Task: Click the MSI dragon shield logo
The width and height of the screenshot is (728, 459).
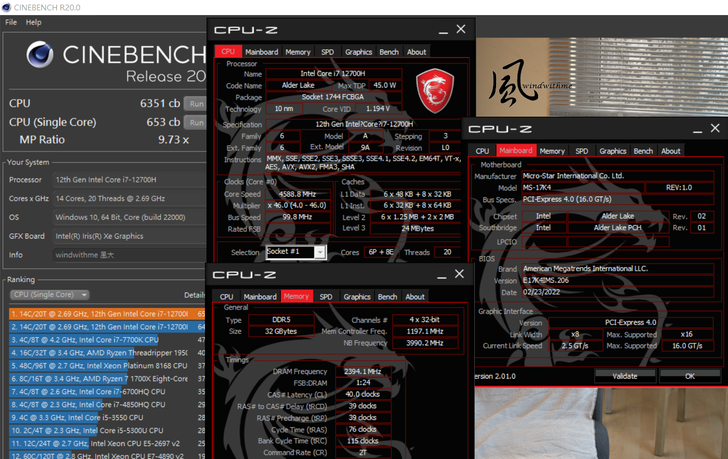Action: pos(435,91)
